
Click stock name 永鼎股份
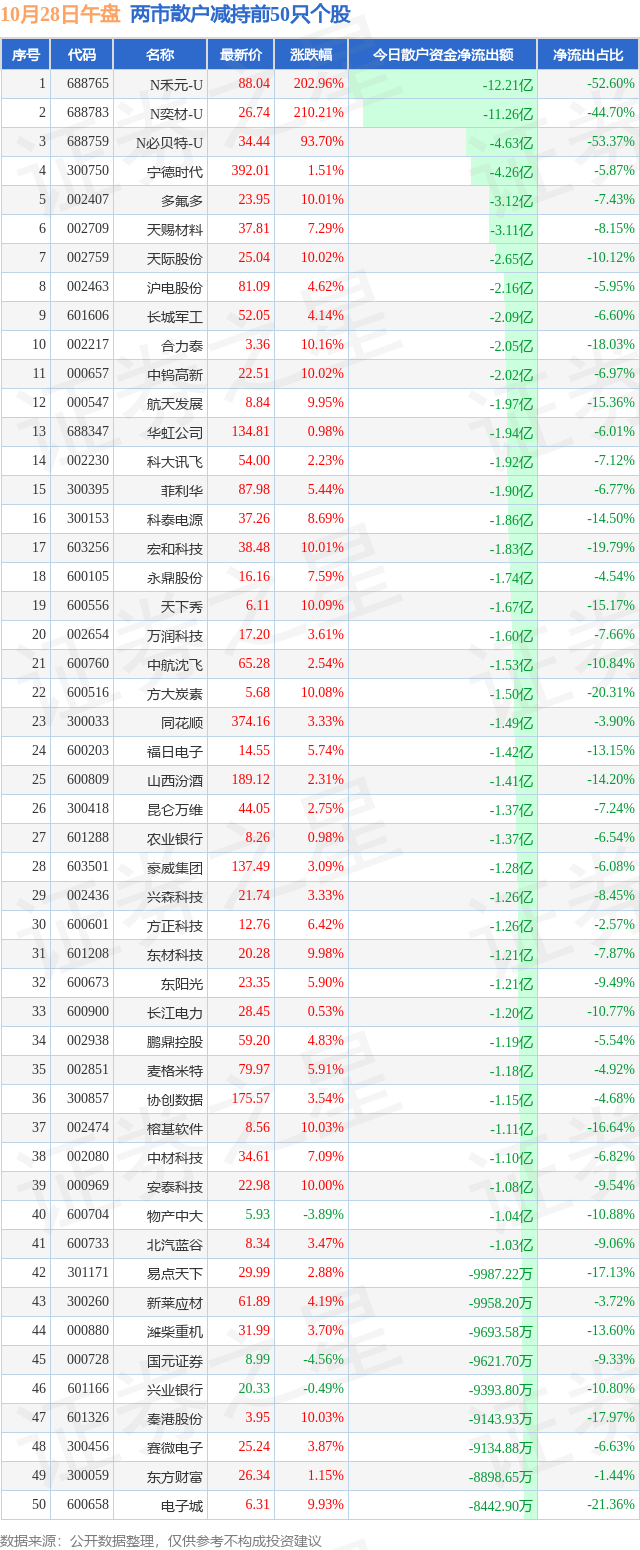click(175, 577)
